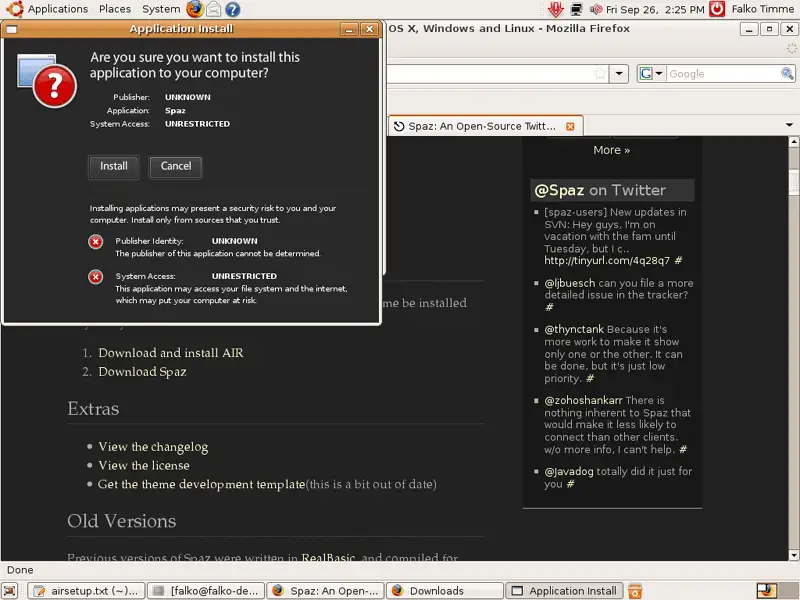Click the red download arrow tray icon
800x600 pixels.
pyautogui.click(x=555, y=9)
